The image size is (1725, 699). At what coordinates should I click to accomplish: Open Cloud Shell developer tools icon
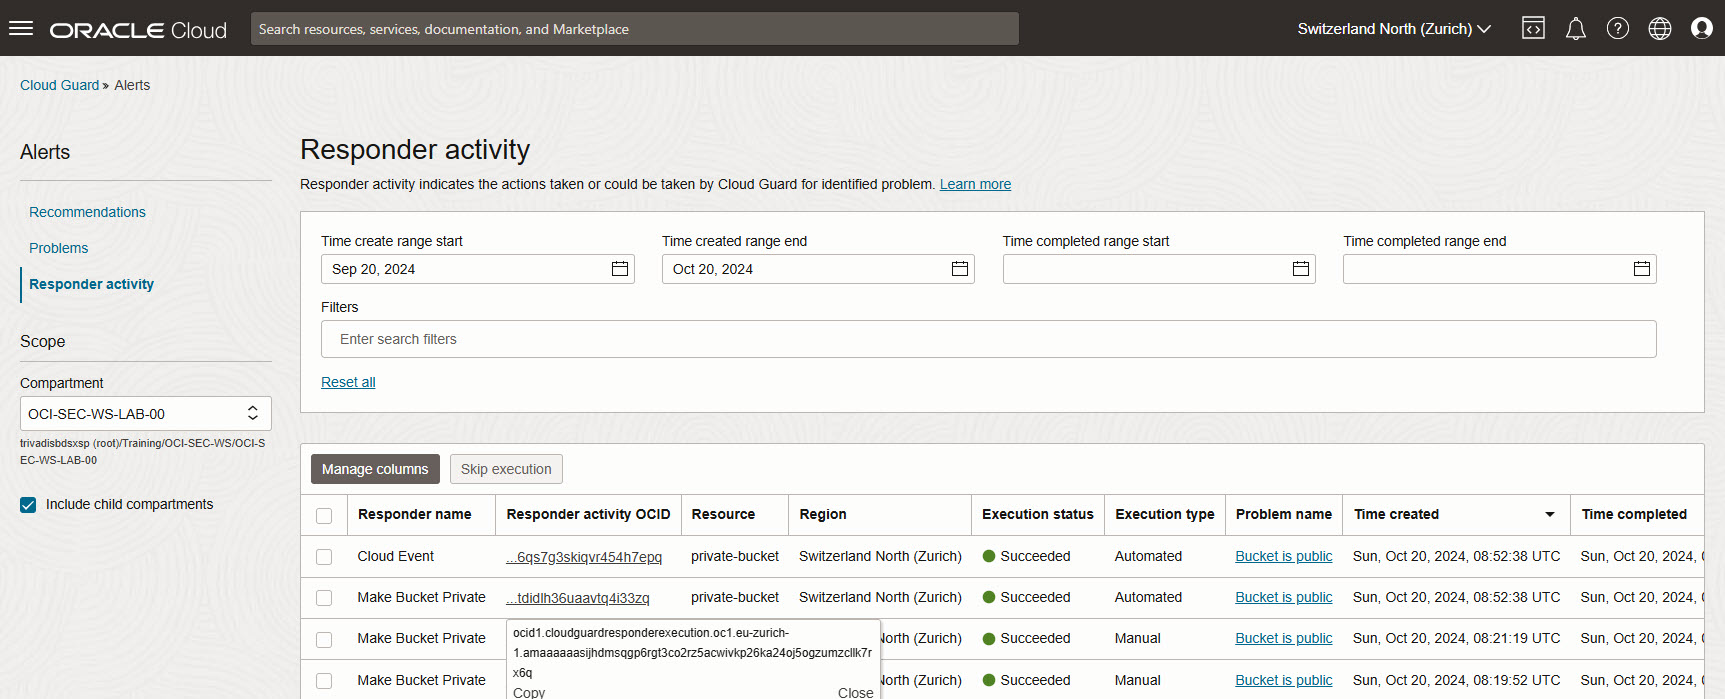[x=1533, y=28]
